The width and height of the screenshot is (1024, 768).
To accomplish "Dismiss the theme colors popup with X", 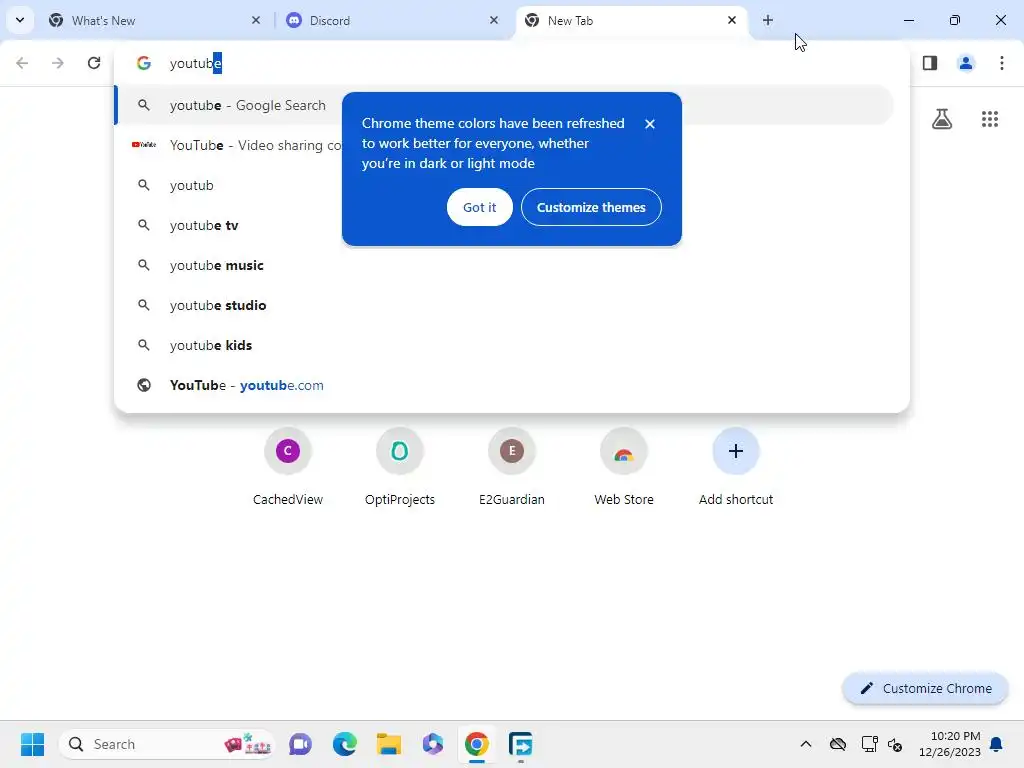I will (x=650, y=124).
